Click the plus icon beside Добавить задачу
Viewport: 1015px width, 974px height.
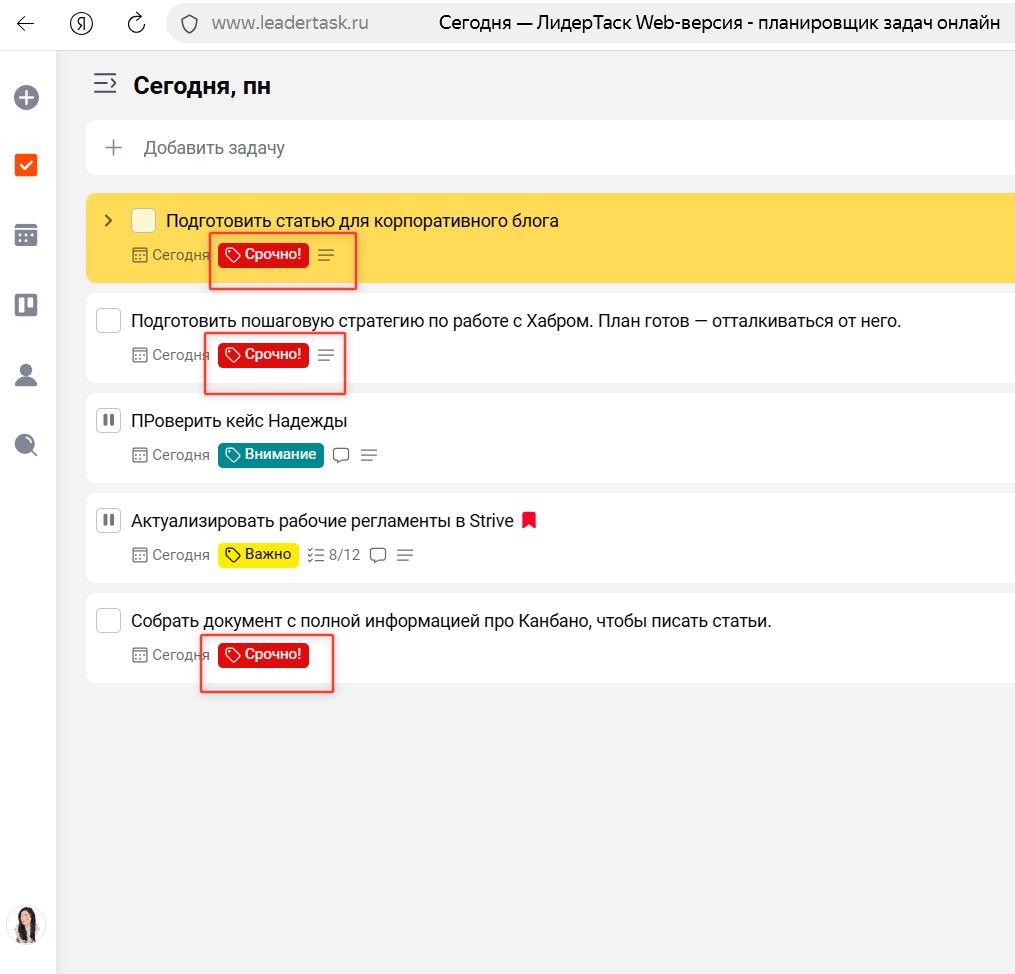pos(113,148)
